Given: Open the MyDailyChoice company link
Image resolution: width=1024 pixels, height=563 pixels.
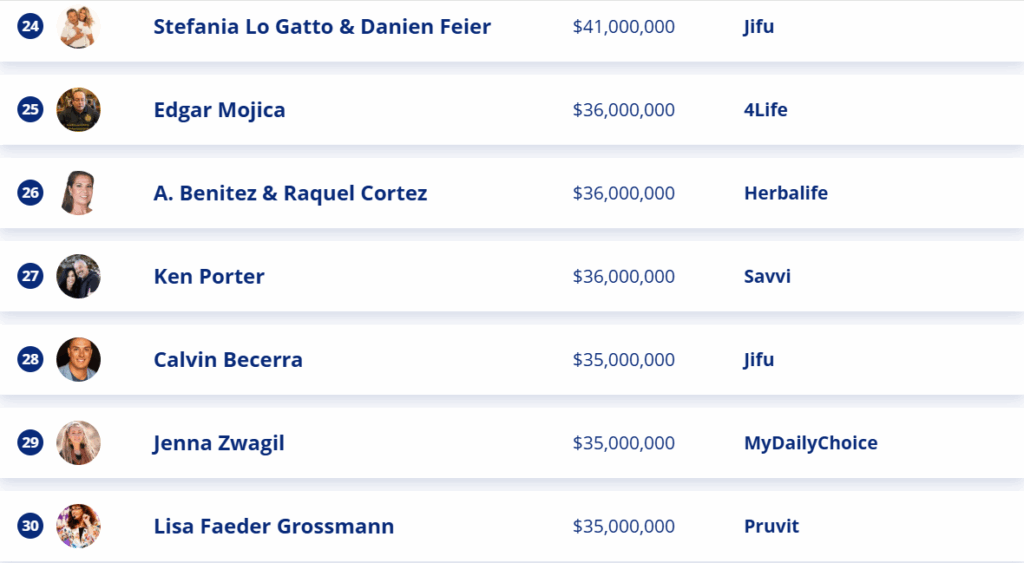Looking at the screenshot, I should coord(810,443).
